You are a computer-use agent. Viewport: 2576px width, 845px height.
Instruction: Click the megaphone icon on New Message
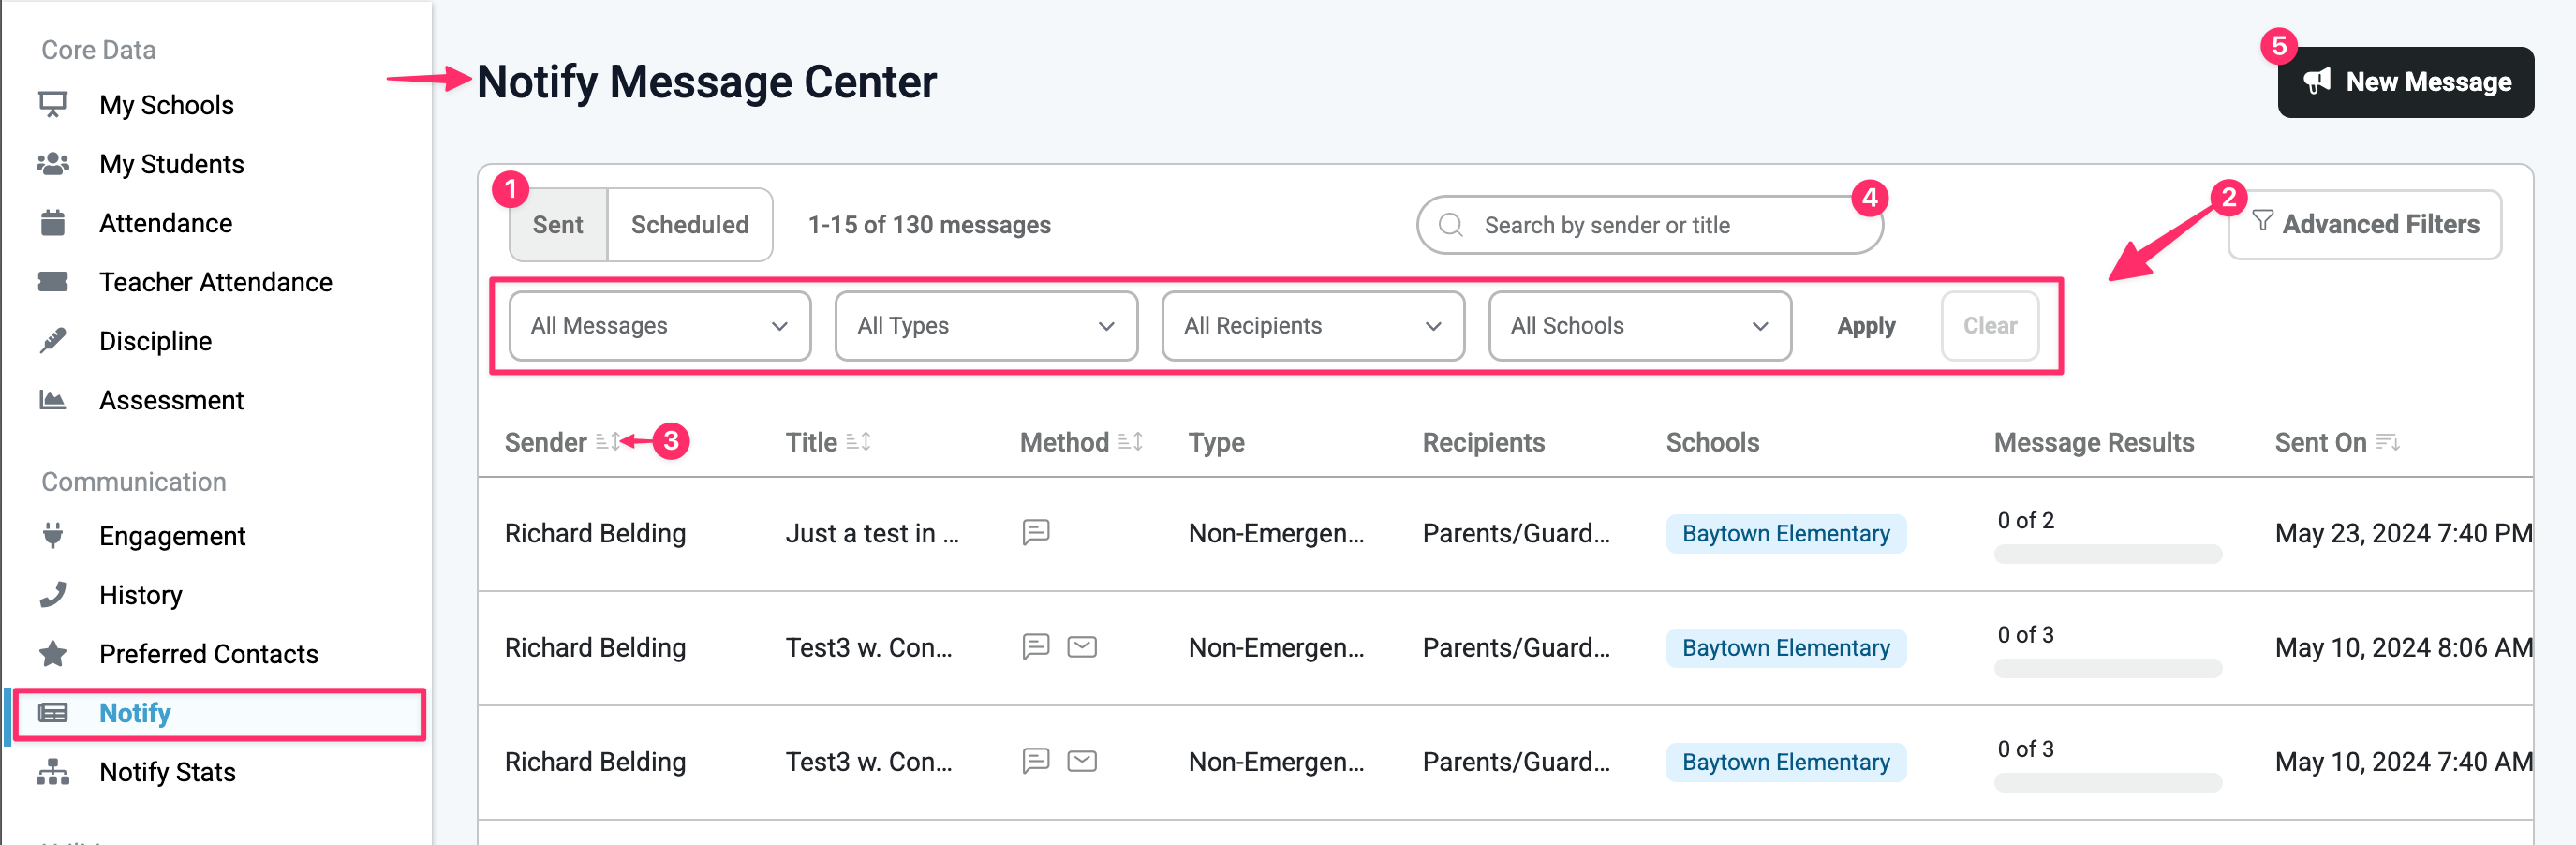click(x=2317, y=81)
